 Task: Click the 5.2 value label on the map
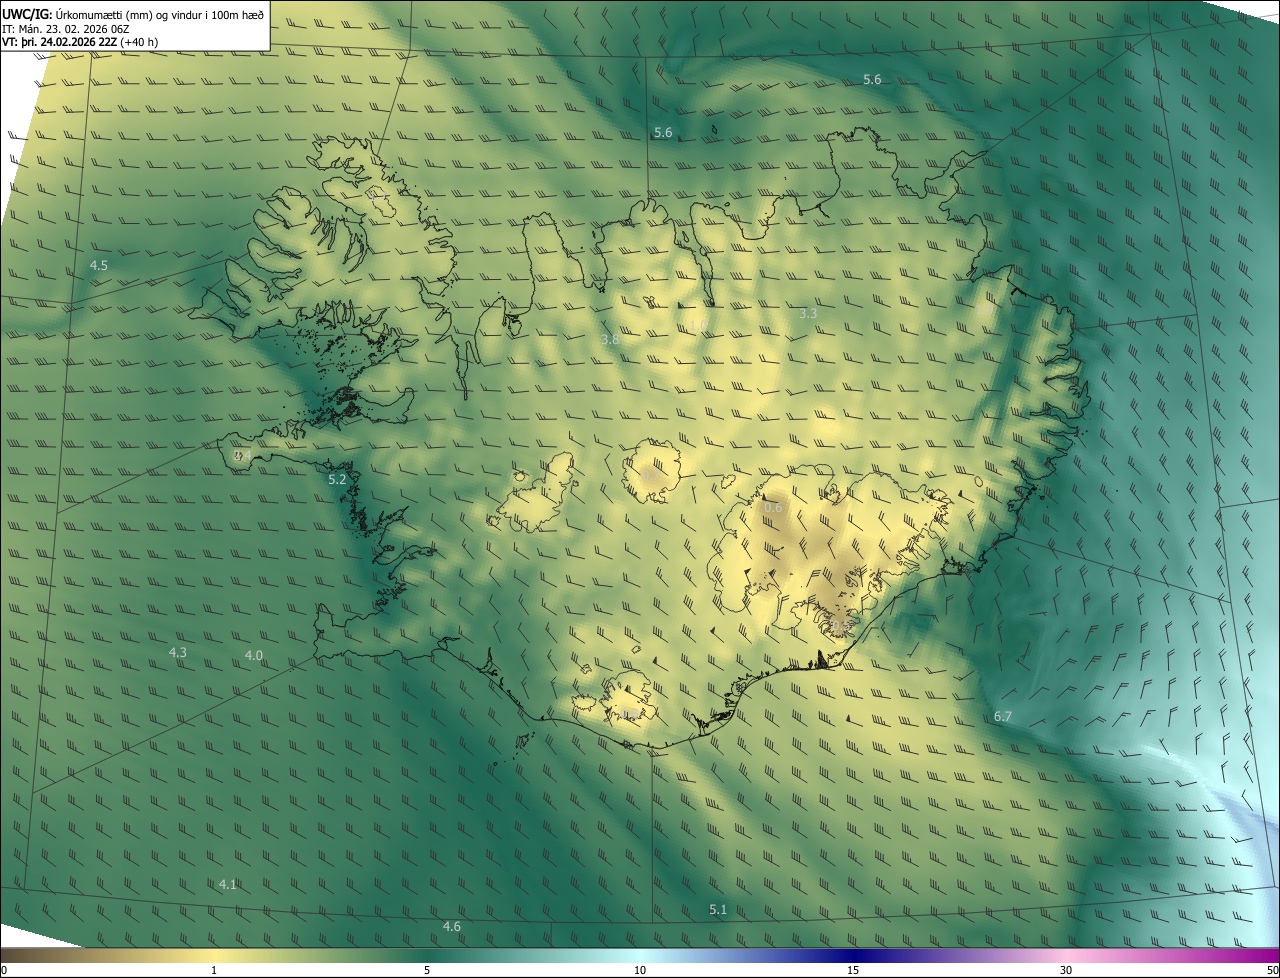[337, 479]
